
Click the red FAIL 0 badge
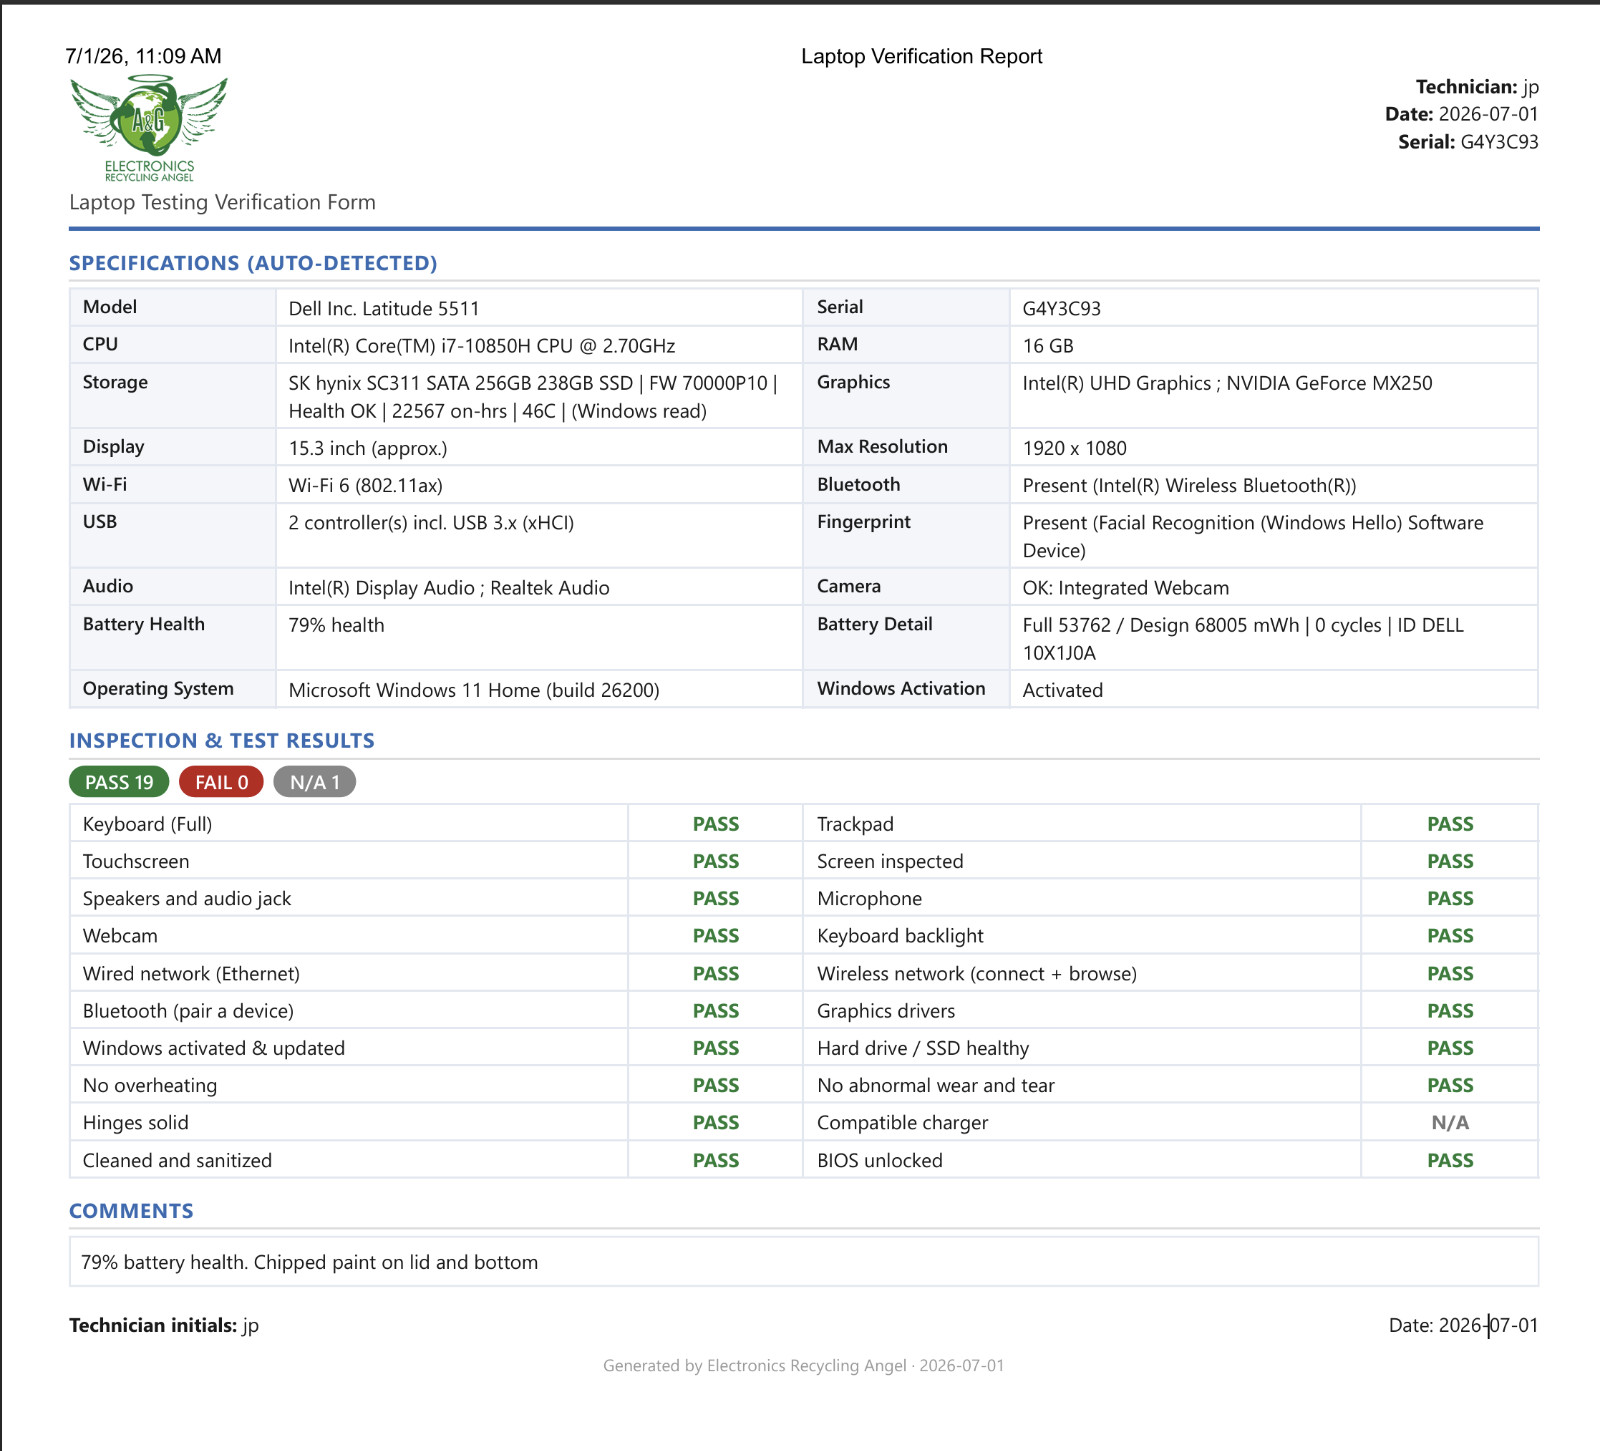[221, 782]
